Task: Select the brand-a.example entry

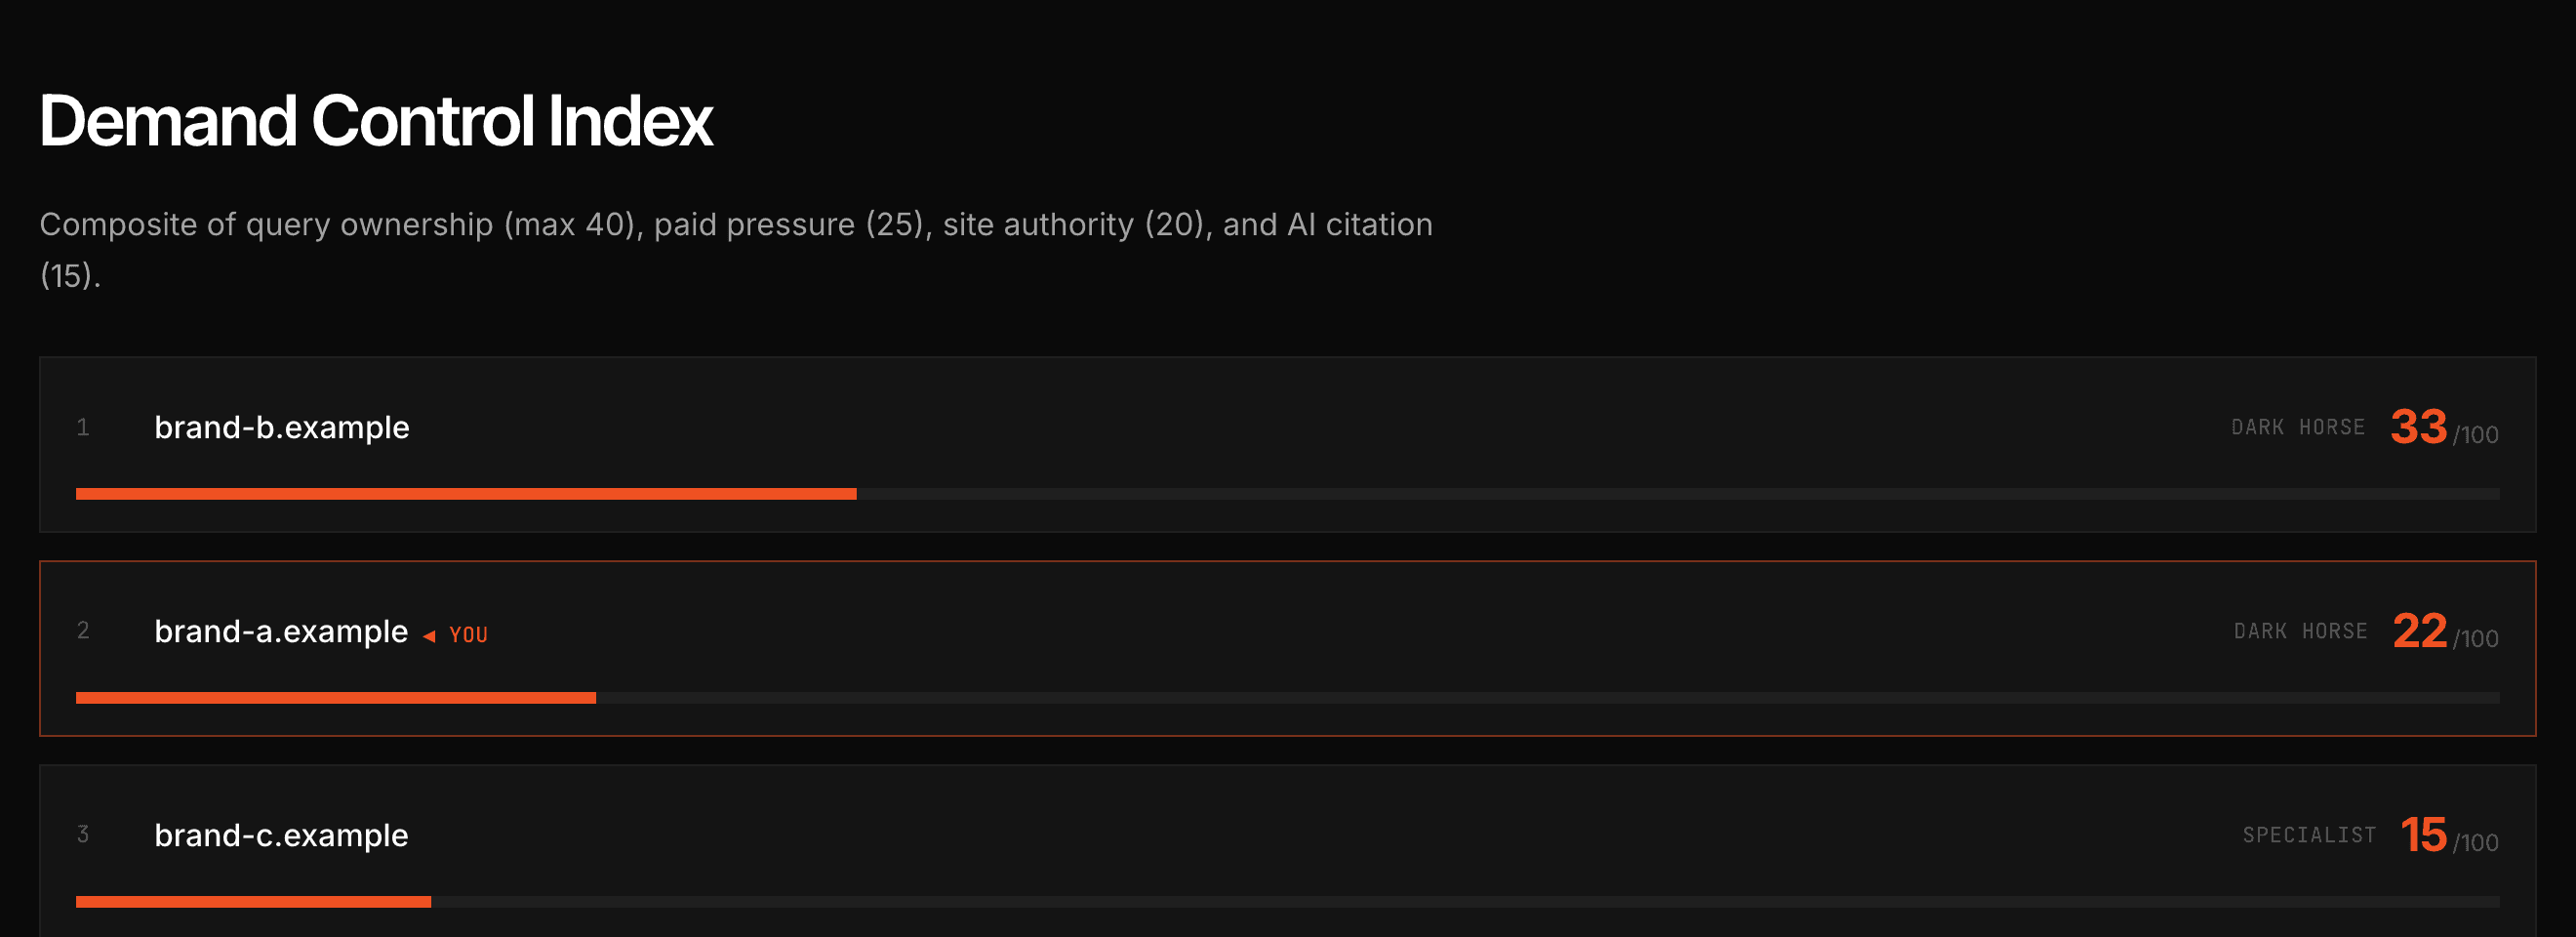Action: click(1287, 648)
